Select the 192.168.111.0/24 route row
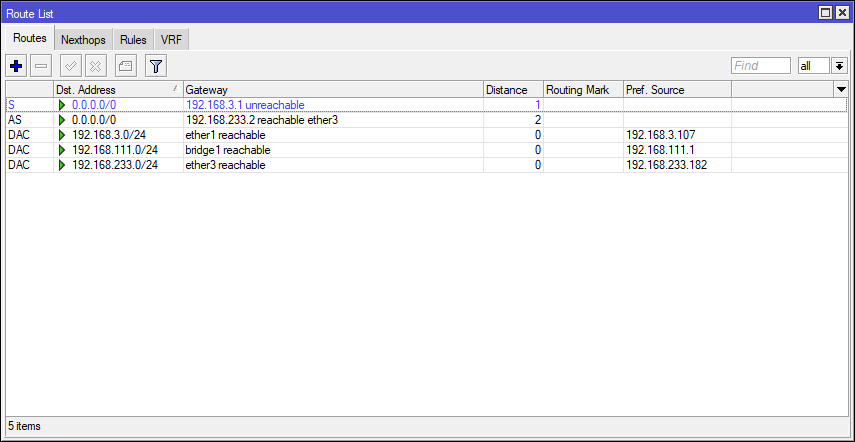 click(x=426, y=150)
